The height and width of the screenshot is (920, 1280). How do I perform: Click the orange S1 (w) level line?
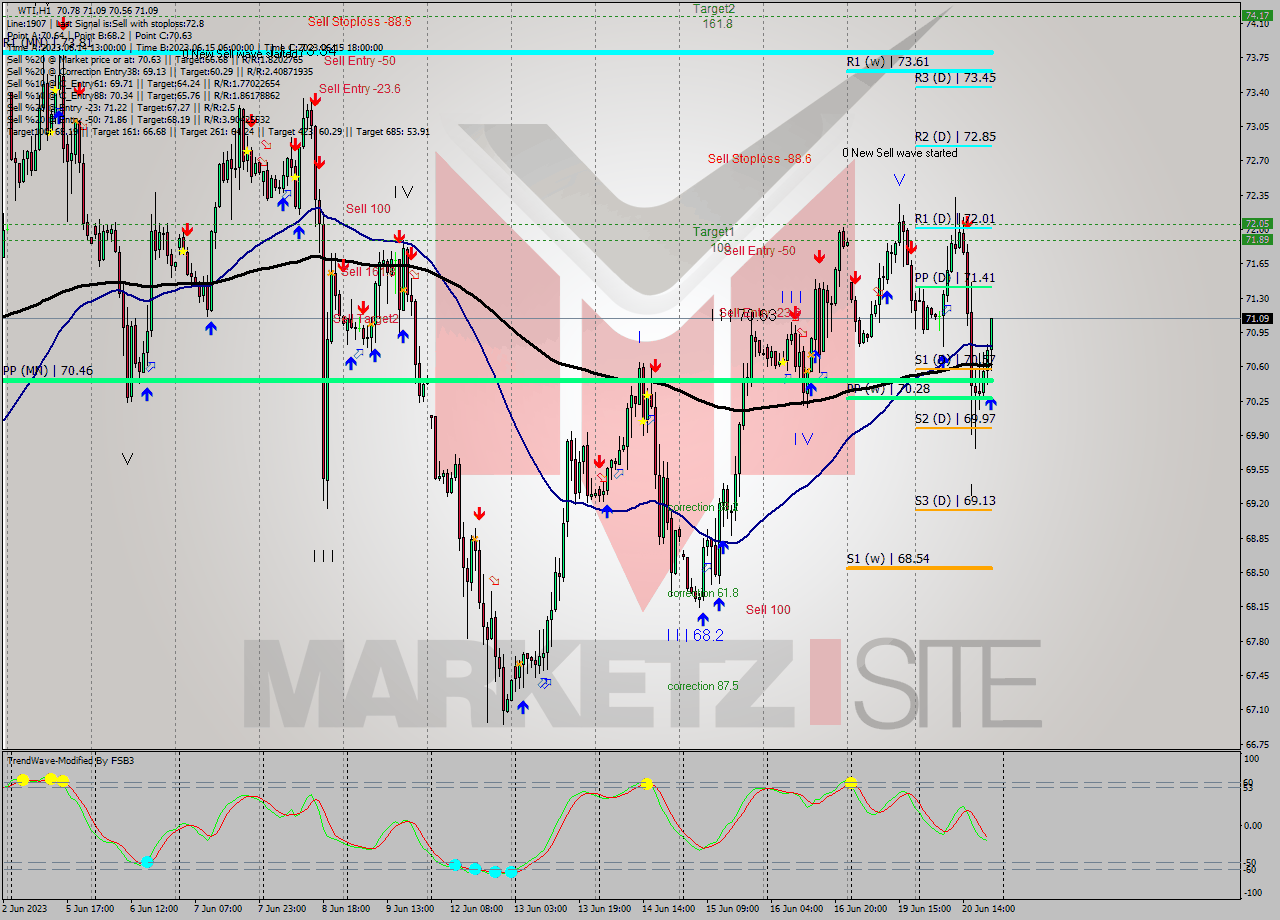[x=919, y=568]
